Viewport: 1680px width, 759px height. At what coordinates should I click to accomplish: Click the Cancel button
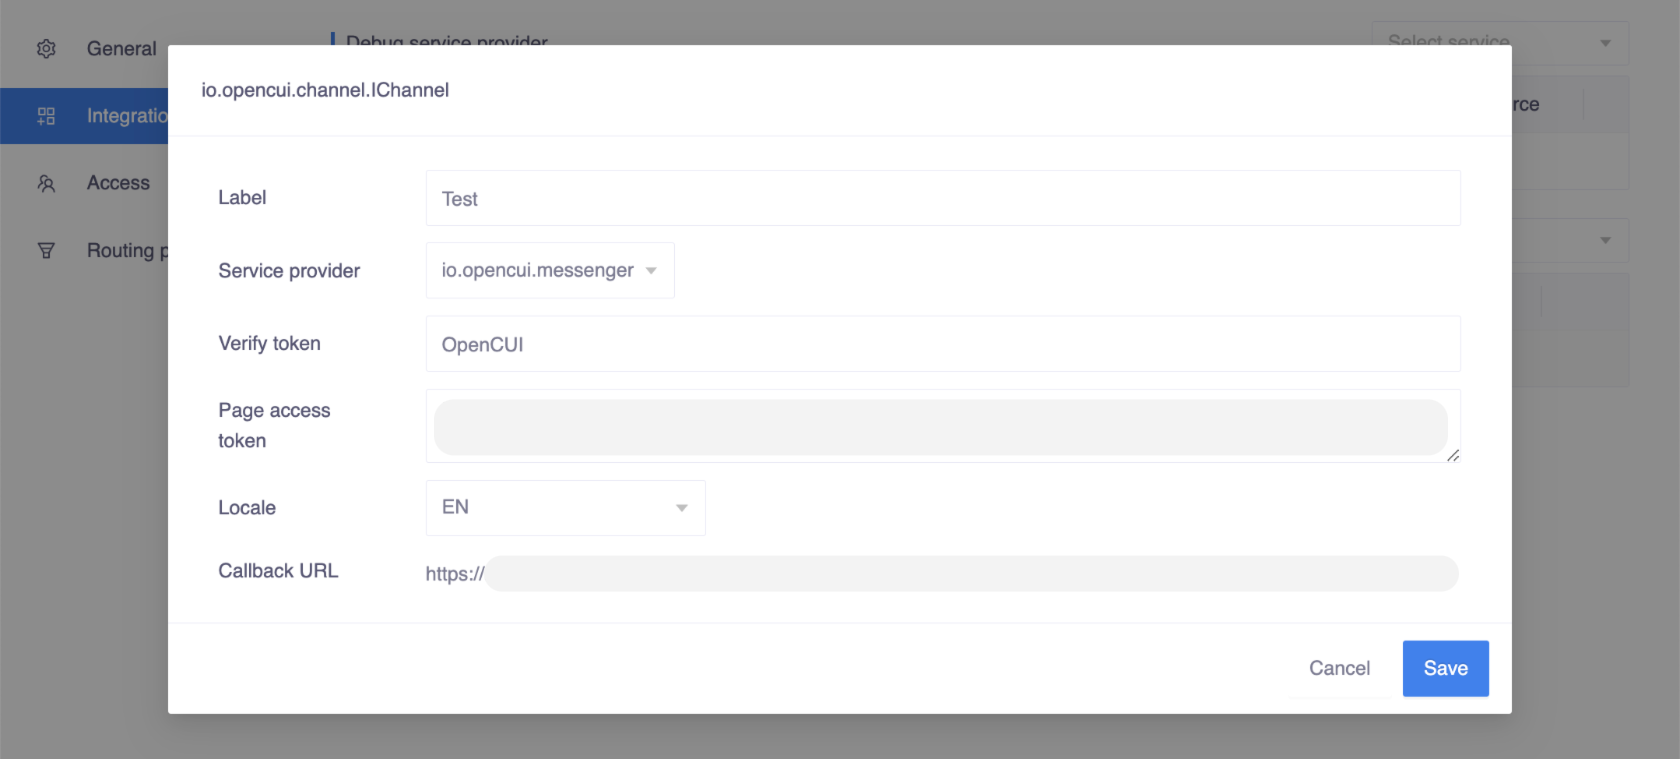coord(1339,668)
